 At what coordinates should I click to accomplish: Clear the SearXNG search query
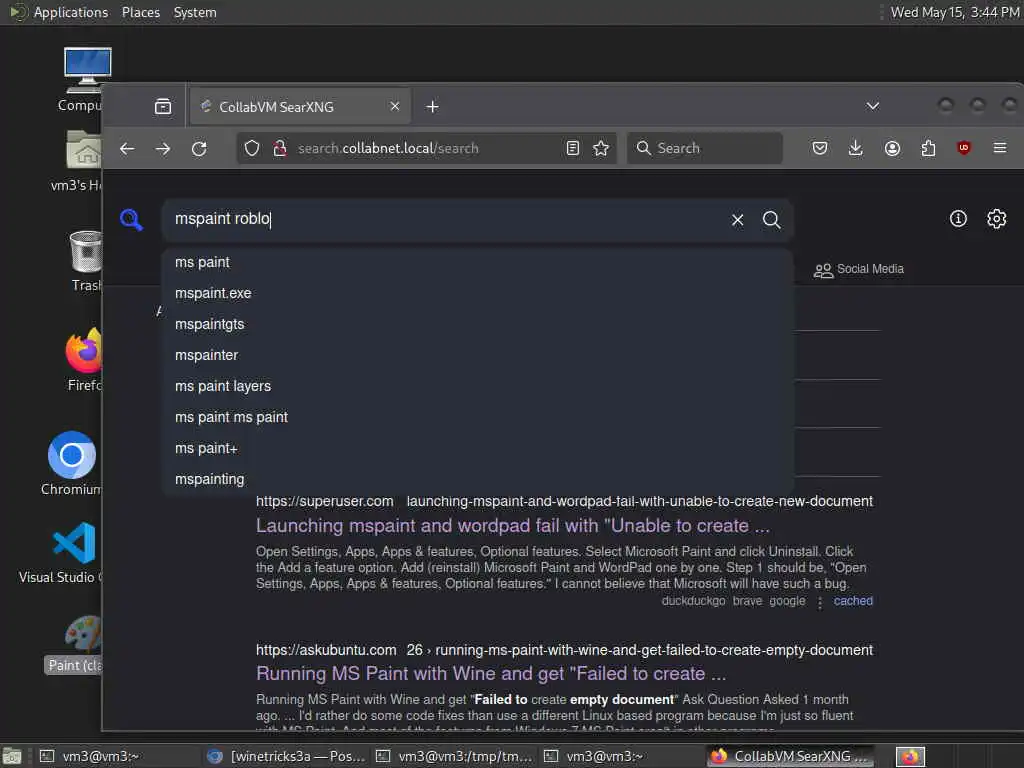(x=737, y=220)
